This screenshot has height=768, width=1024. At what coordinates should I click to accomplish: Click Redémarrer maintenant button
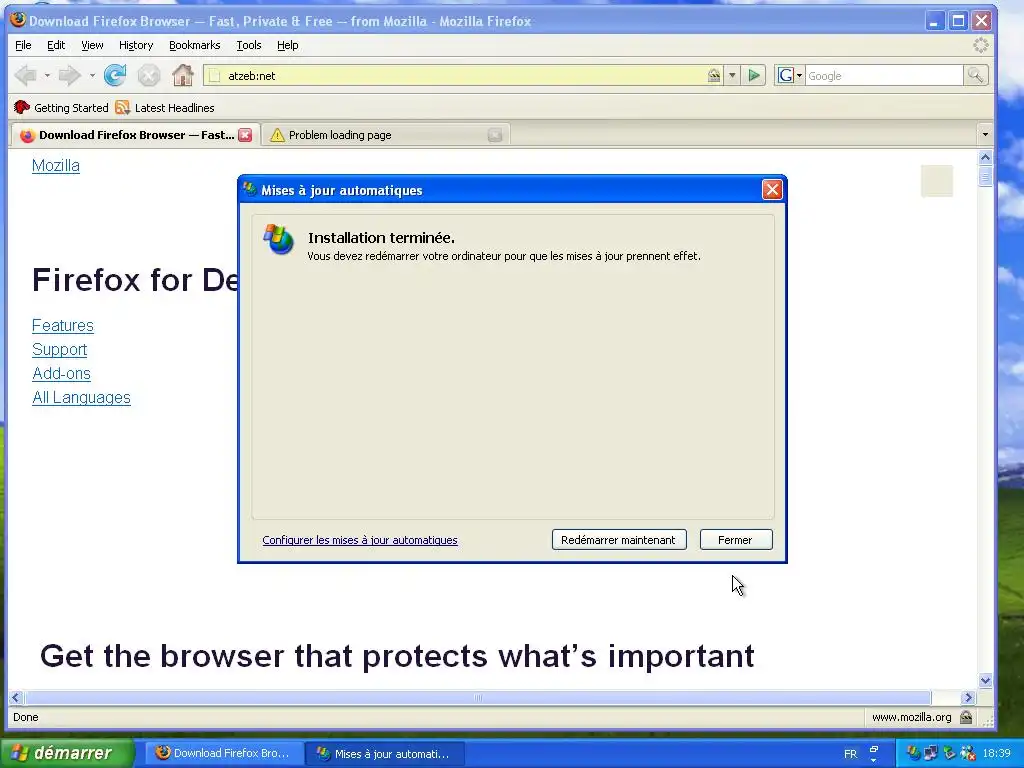click(x=618, y=540)
